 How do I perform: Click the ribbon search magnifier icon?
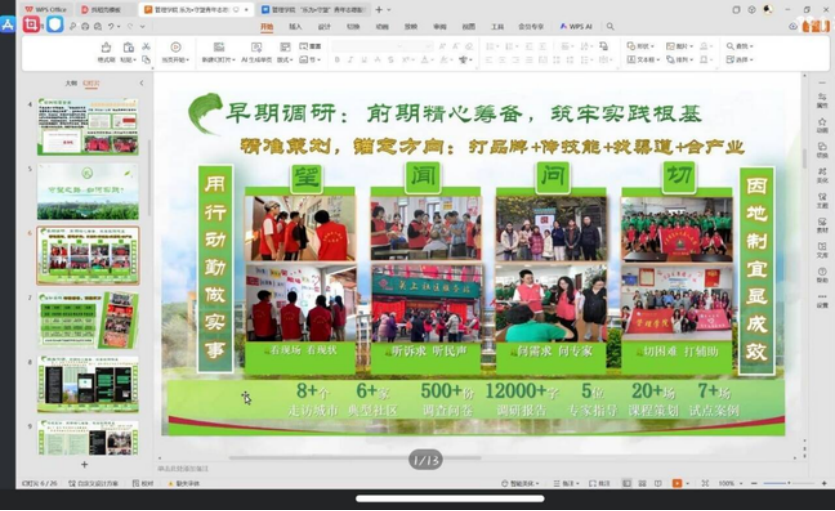610,26
